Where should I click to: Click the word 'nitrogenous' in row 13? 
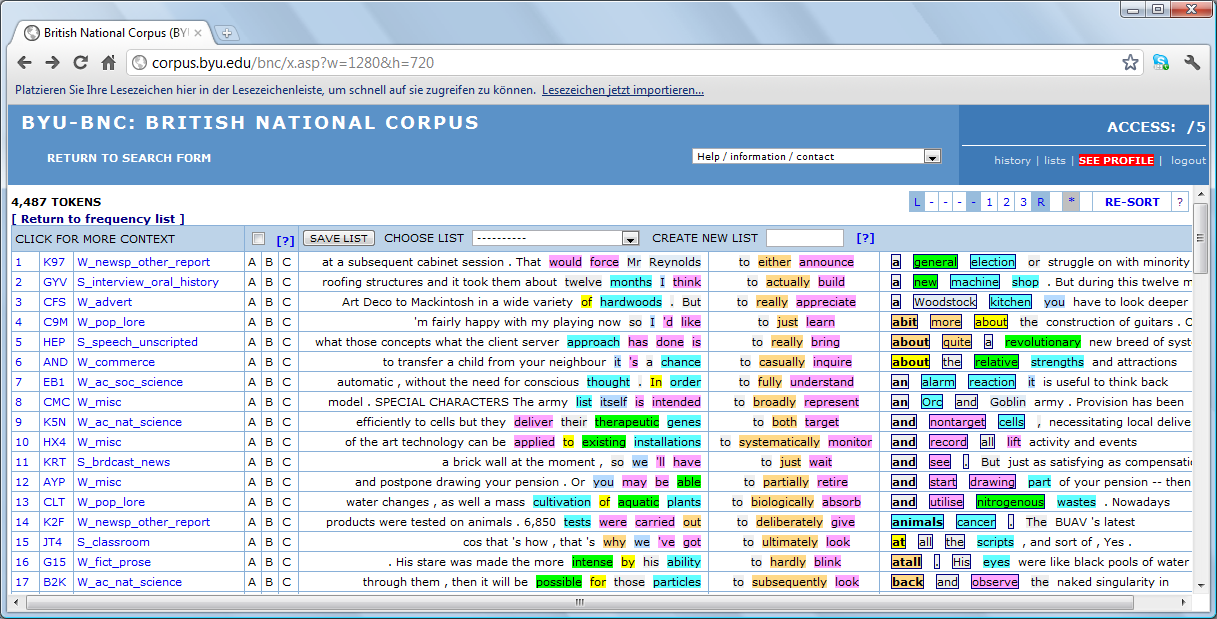[x=1011, y=502]
